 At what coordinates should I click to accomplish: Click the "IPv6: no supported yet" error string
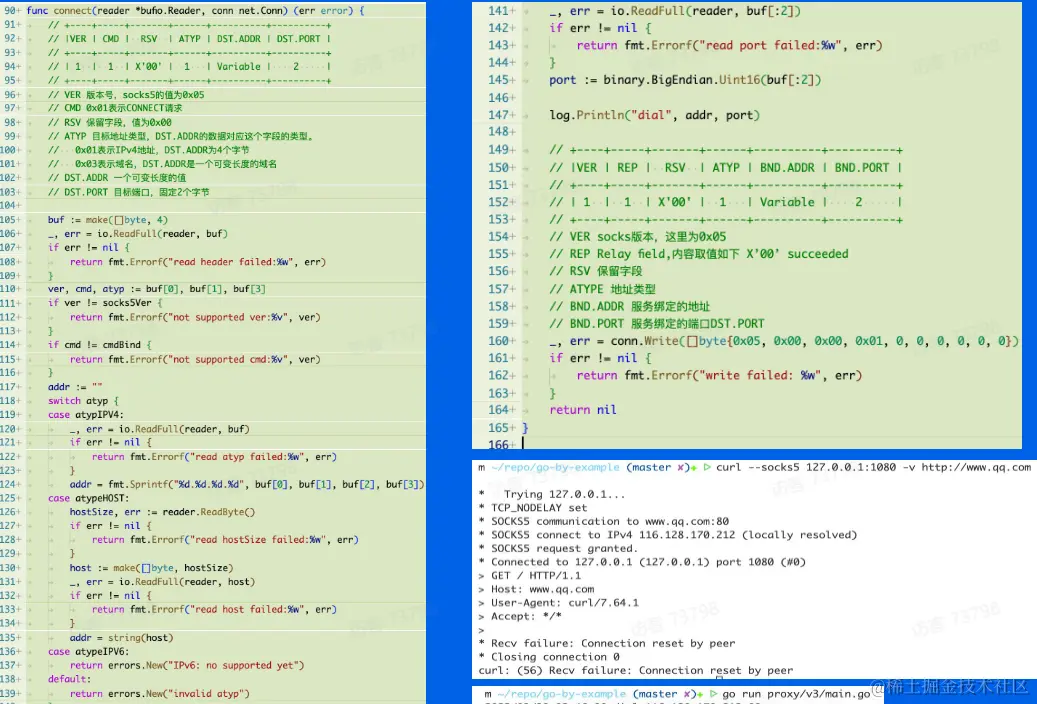235,665
